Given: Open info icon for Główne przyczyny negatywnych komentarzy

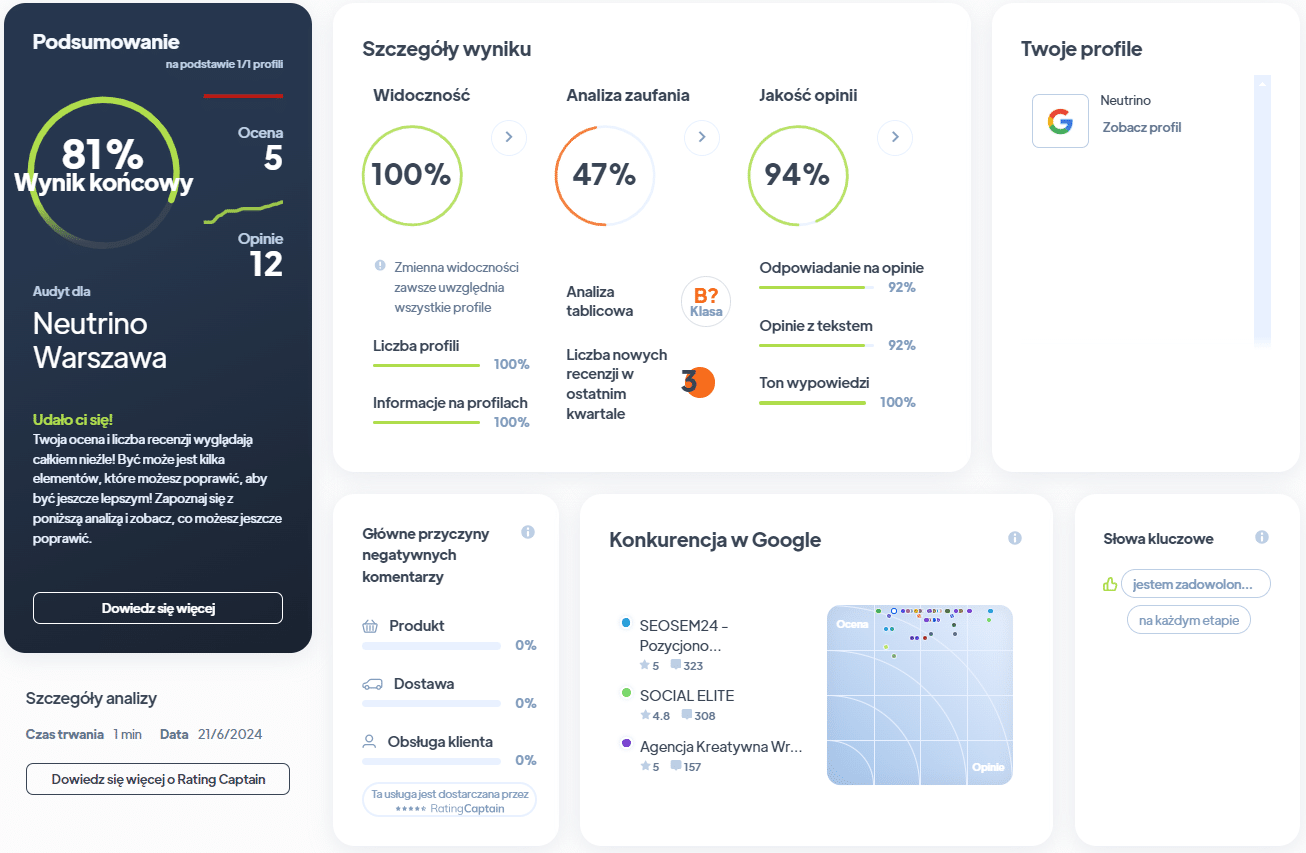Looking at the screenshot, I should pyautogui.click(x=528, y=533).
